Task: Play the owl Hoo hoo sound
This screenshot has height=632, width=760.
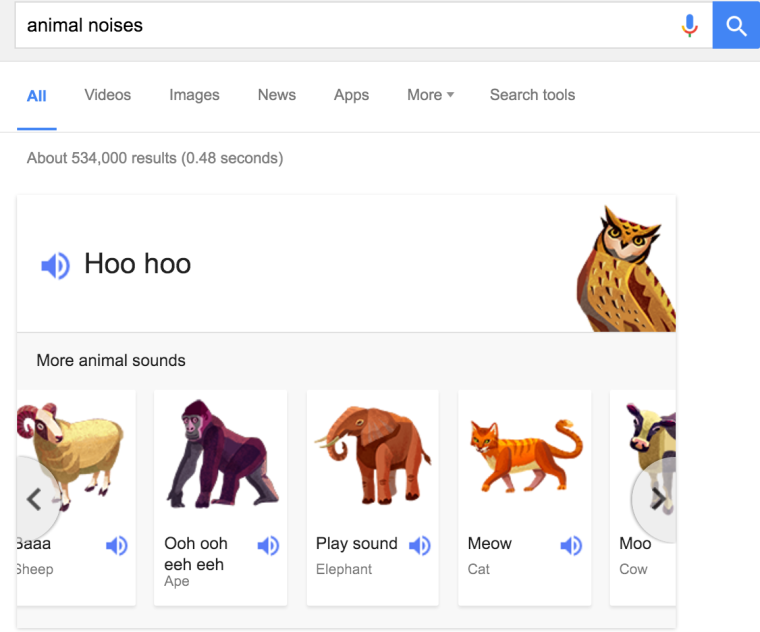Action: tap(56, 265)
